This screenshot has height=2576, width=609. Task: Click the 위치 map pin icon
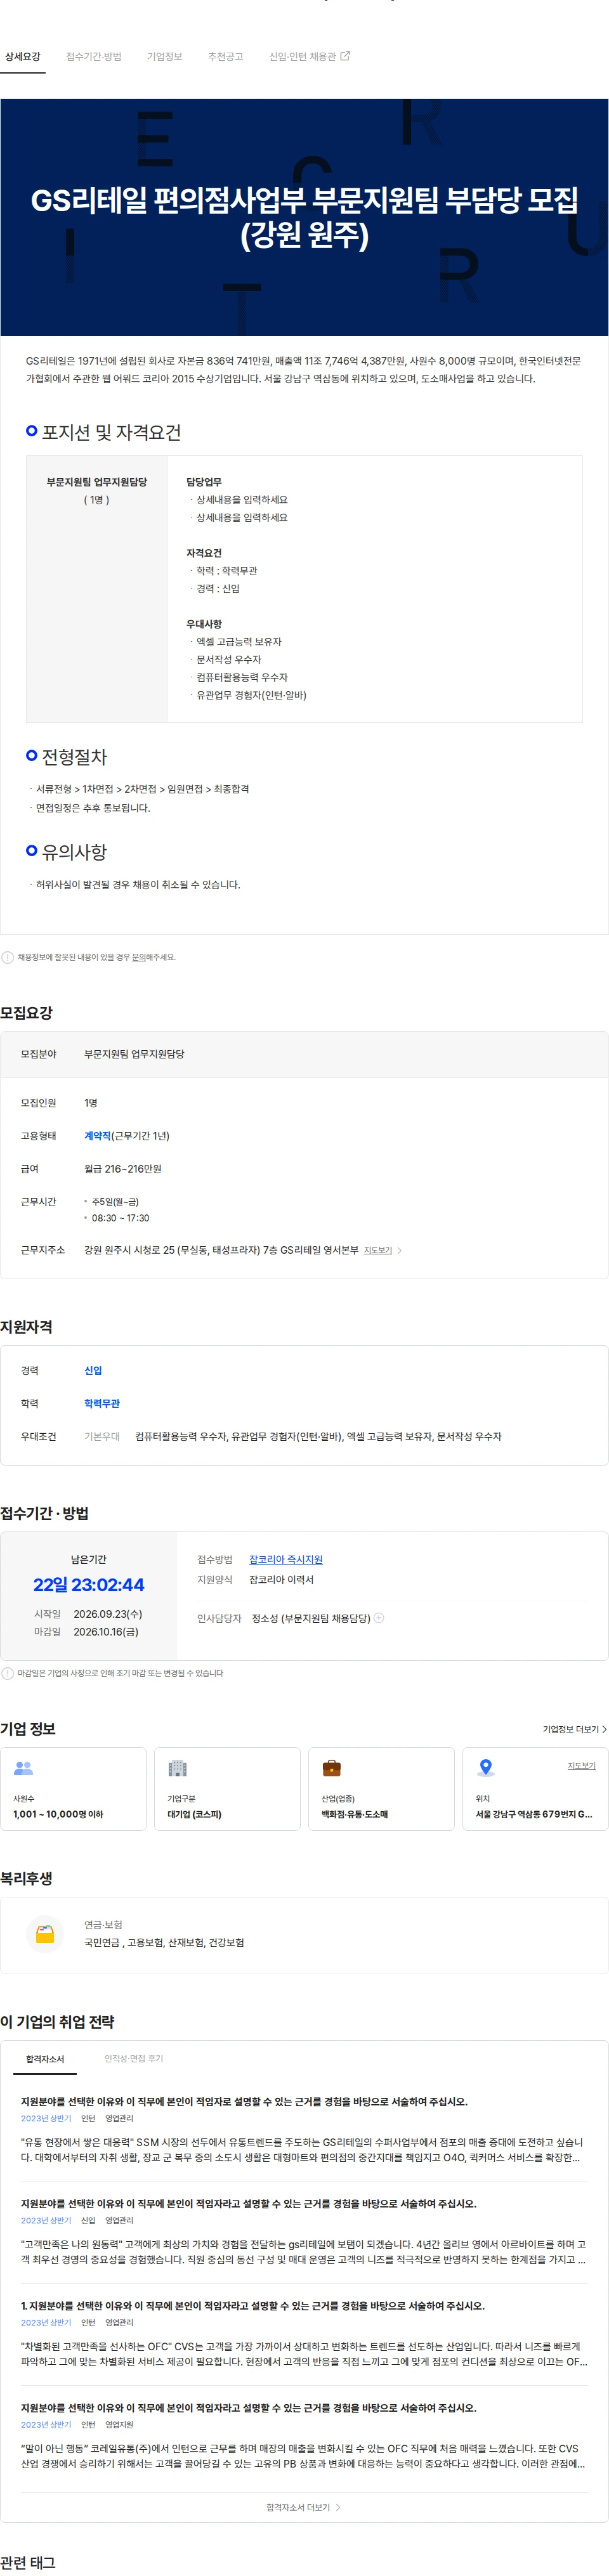pos(486,1768)
